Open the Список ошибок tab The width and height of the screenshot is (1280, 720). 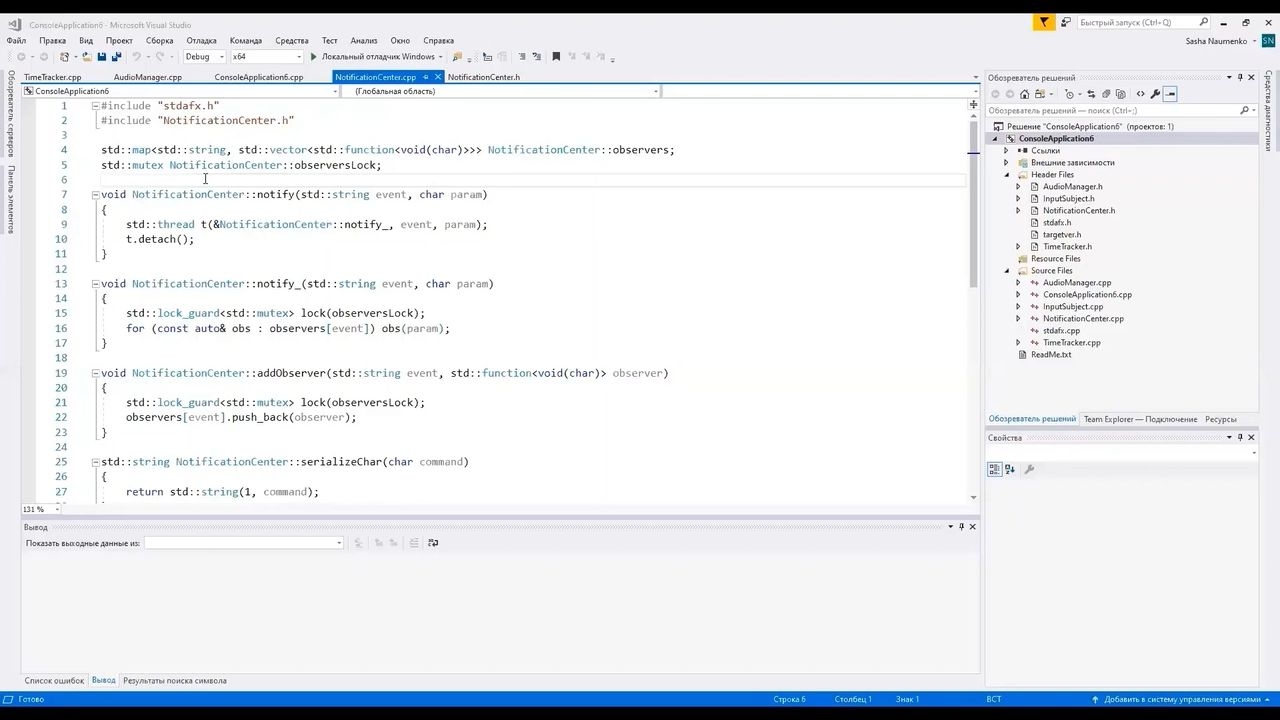click(54, 681)
